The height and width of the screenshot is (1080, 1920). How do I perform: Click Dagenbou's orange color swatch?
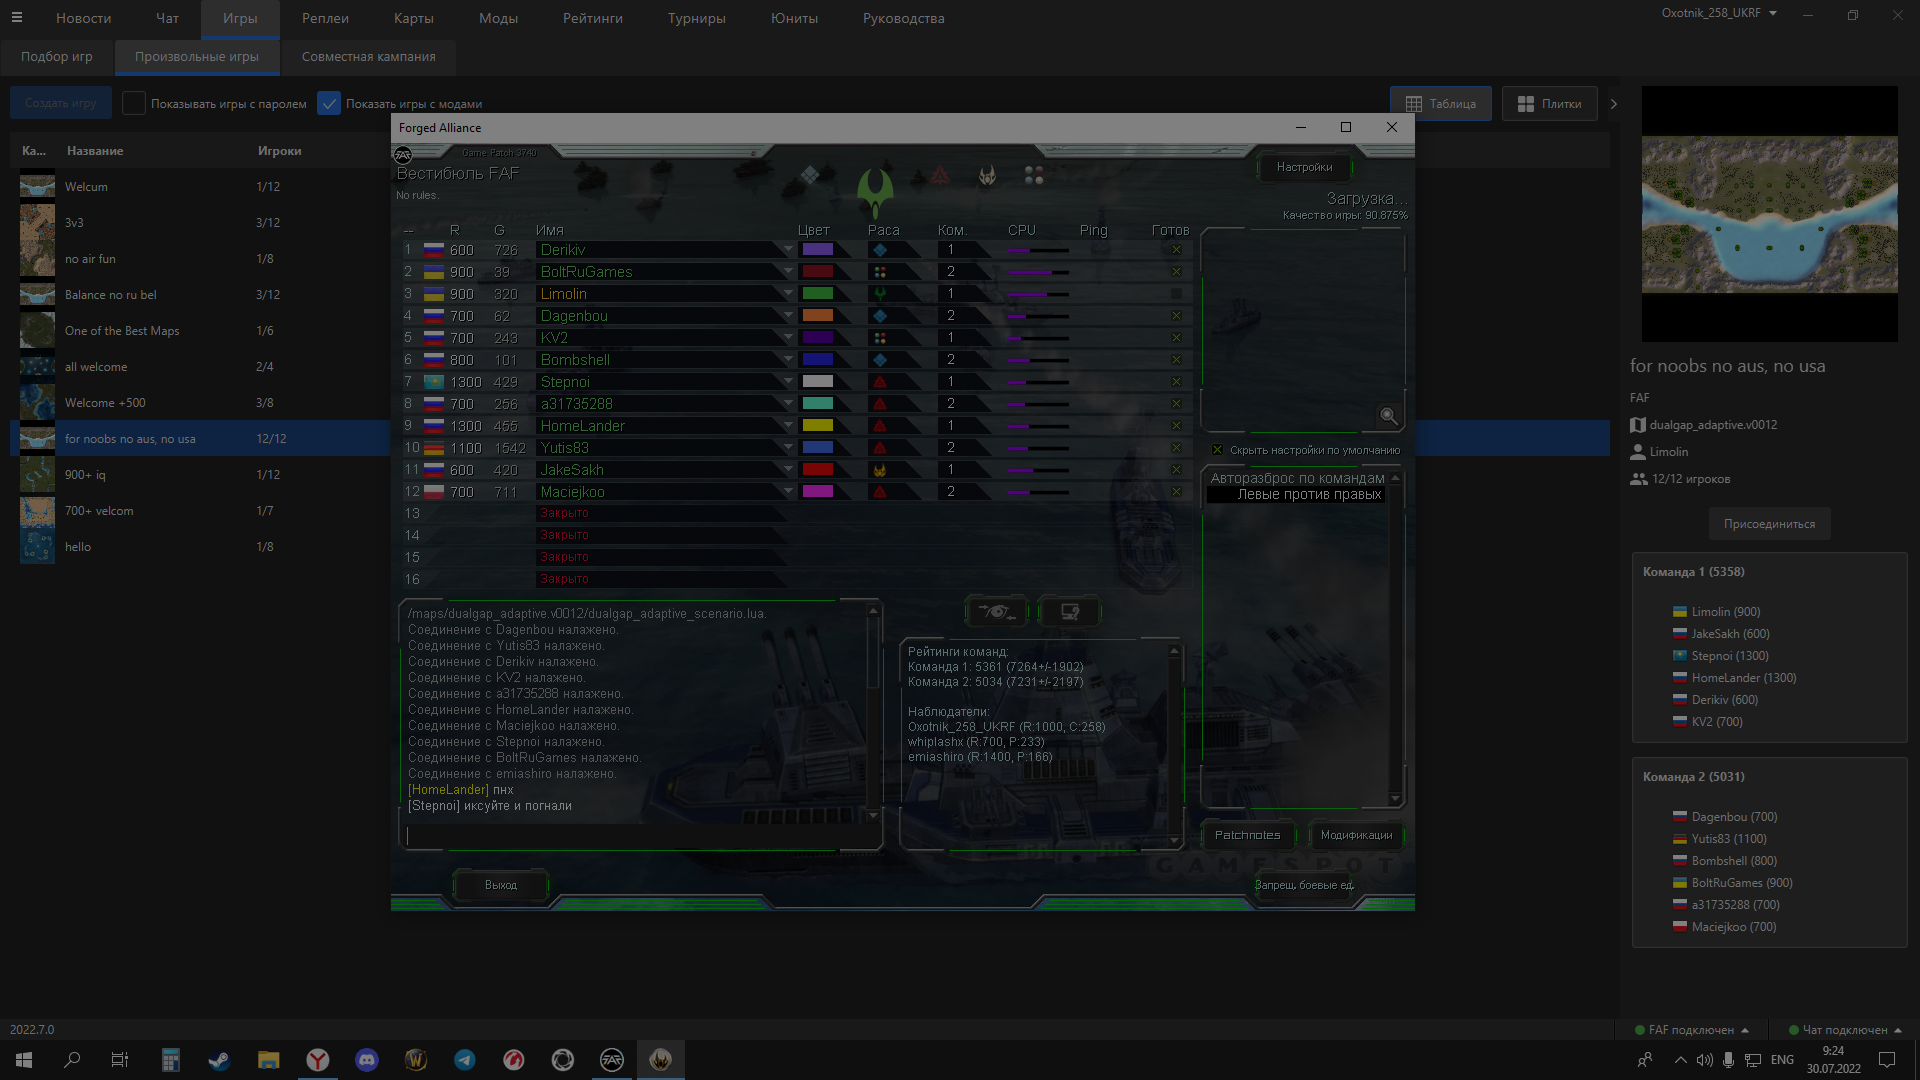pyautogui.click(x=818, y=316)
